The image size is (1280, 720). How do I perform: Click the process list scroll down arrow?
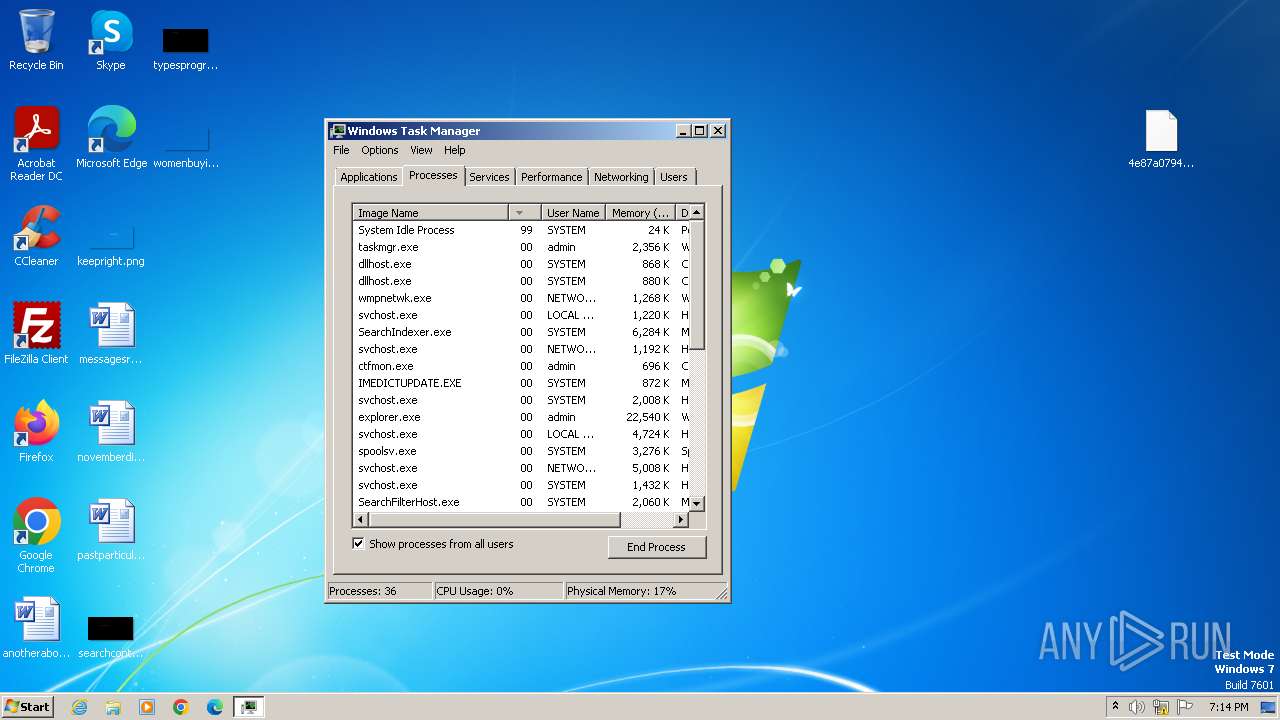coord(697,504)
